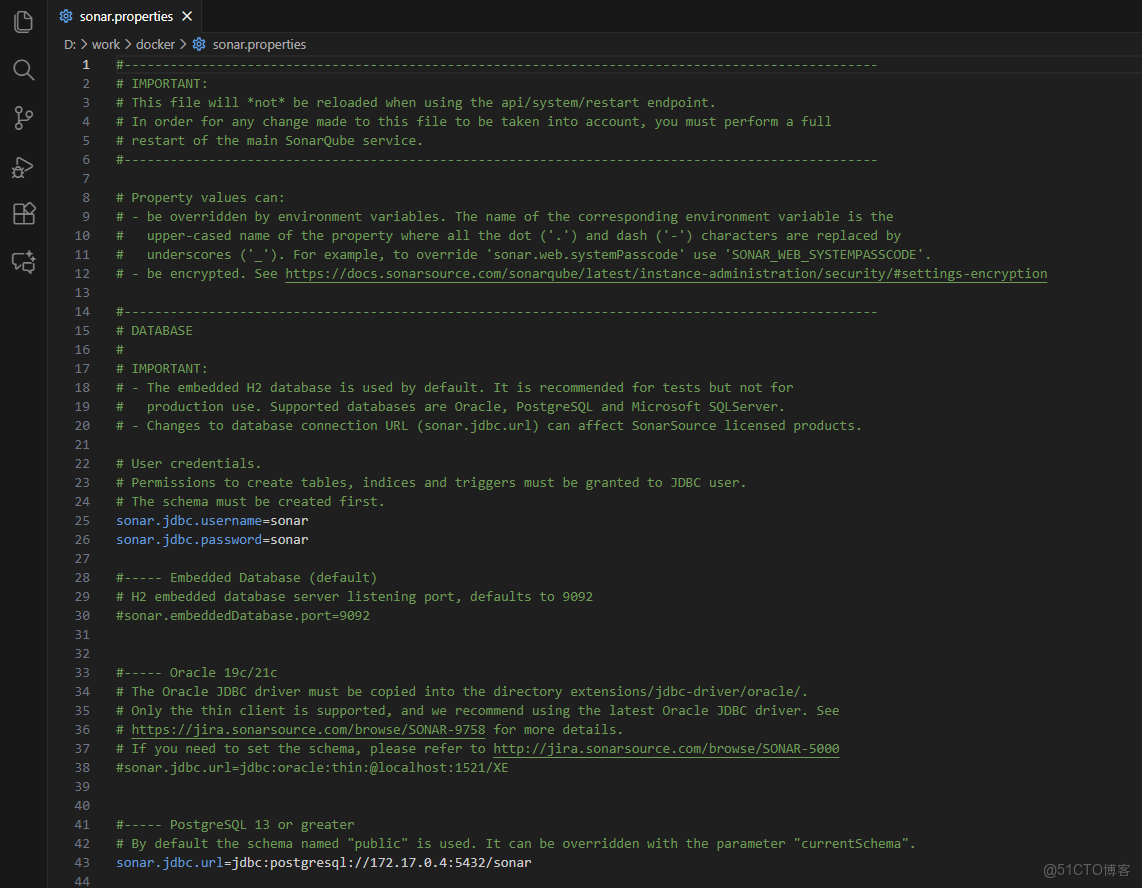Click the gear icon in the breadcrumb bar
This screenshot has width=1142, height=888.
click(198, 44)
